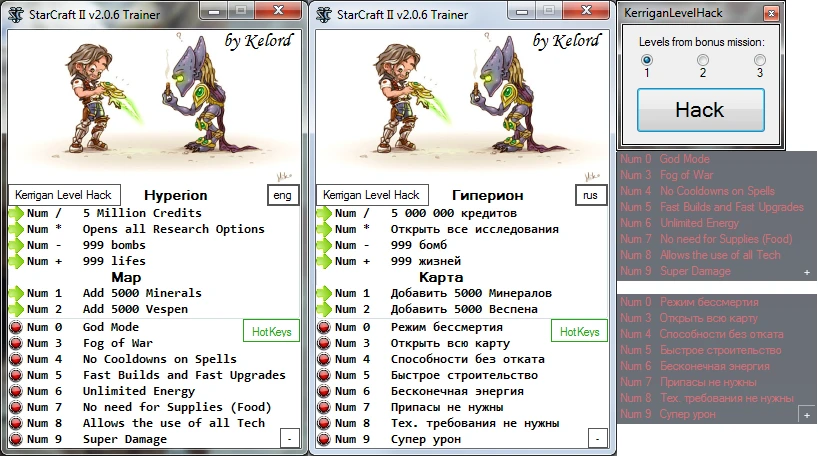Click 'Num 6 Бесконечная энергия' in gray overlay

pyautogui.click(x=694, y=366)
